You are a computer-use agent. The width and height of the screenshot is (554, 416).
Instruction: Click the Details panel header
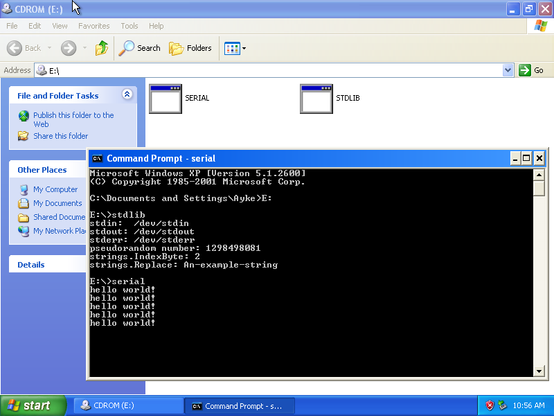(47, 264)
